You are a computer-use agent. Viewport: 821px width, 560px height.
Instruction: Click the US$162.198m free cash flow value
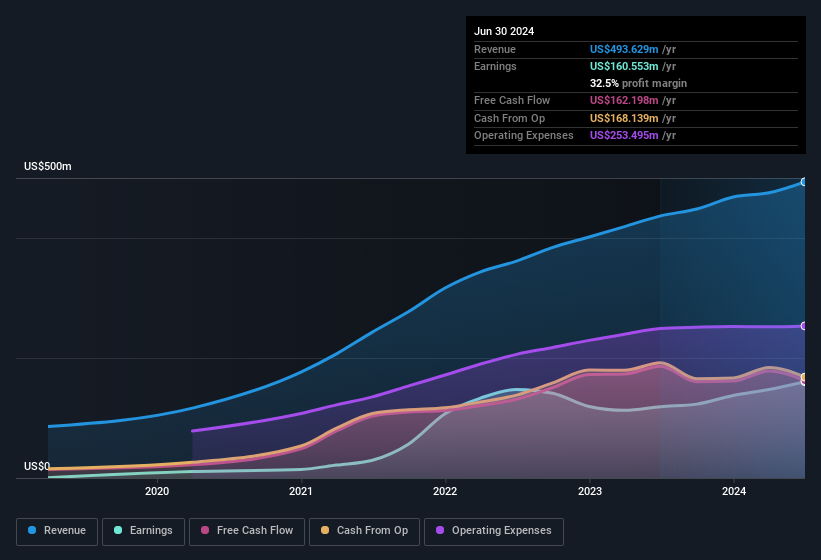(624, 100)
